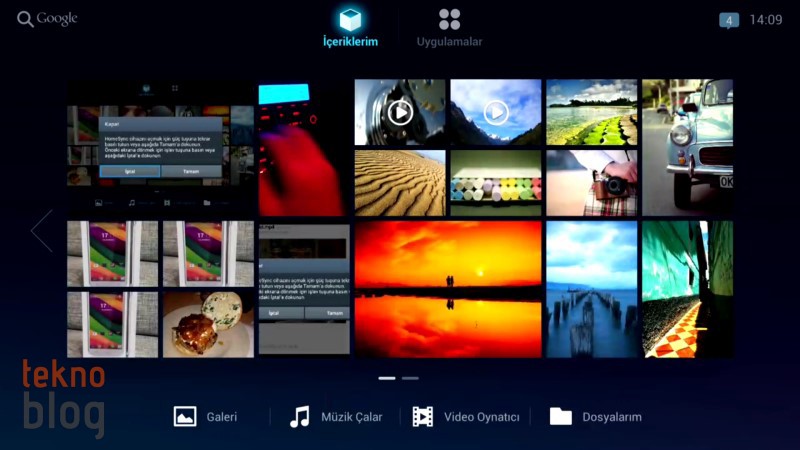Image resolution: width=800 pixels, height=450 pixels.
Task: Click the clock showing 14:09
Action: 765,20
